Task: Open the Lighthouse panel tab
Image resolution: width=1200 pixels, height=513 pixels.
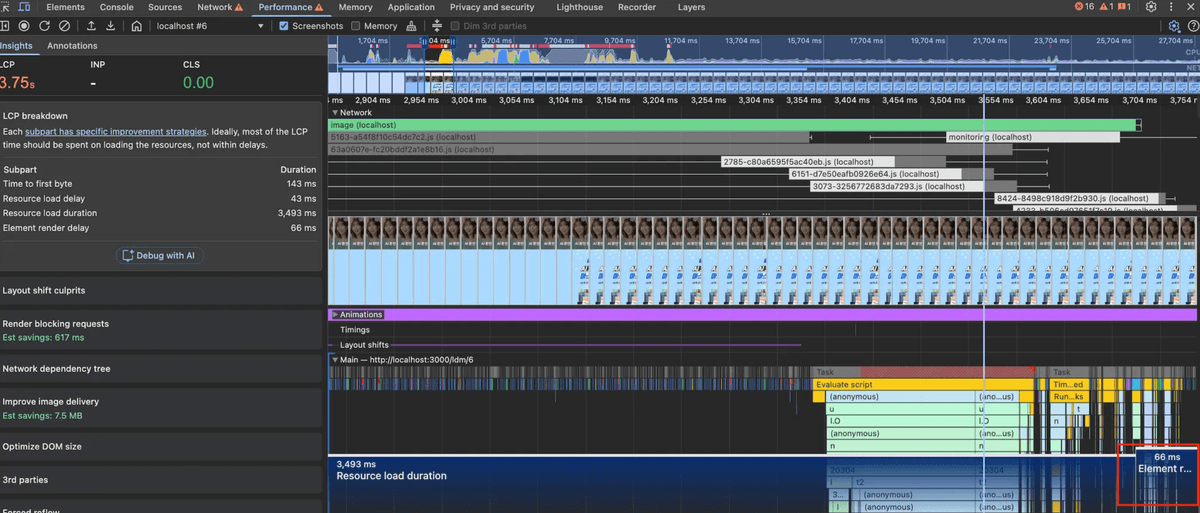Action: (580, 7)
